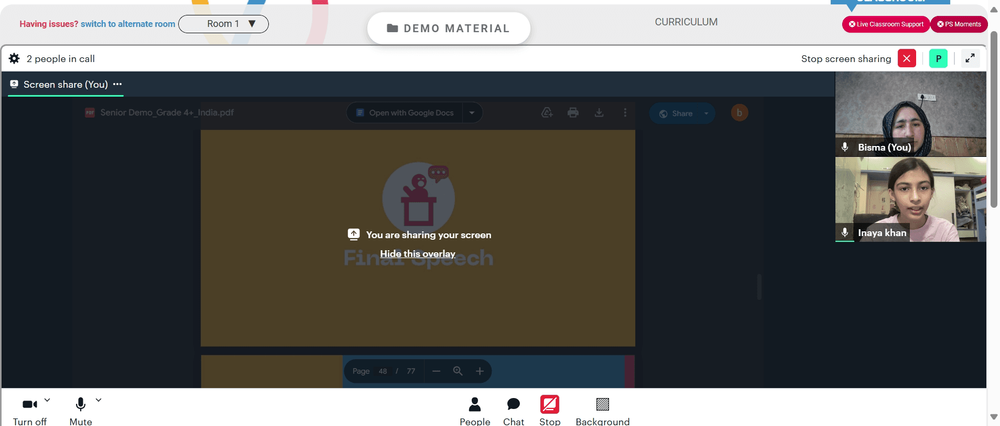Open the People panel
Screen dimensions: 1000x426
474,411
